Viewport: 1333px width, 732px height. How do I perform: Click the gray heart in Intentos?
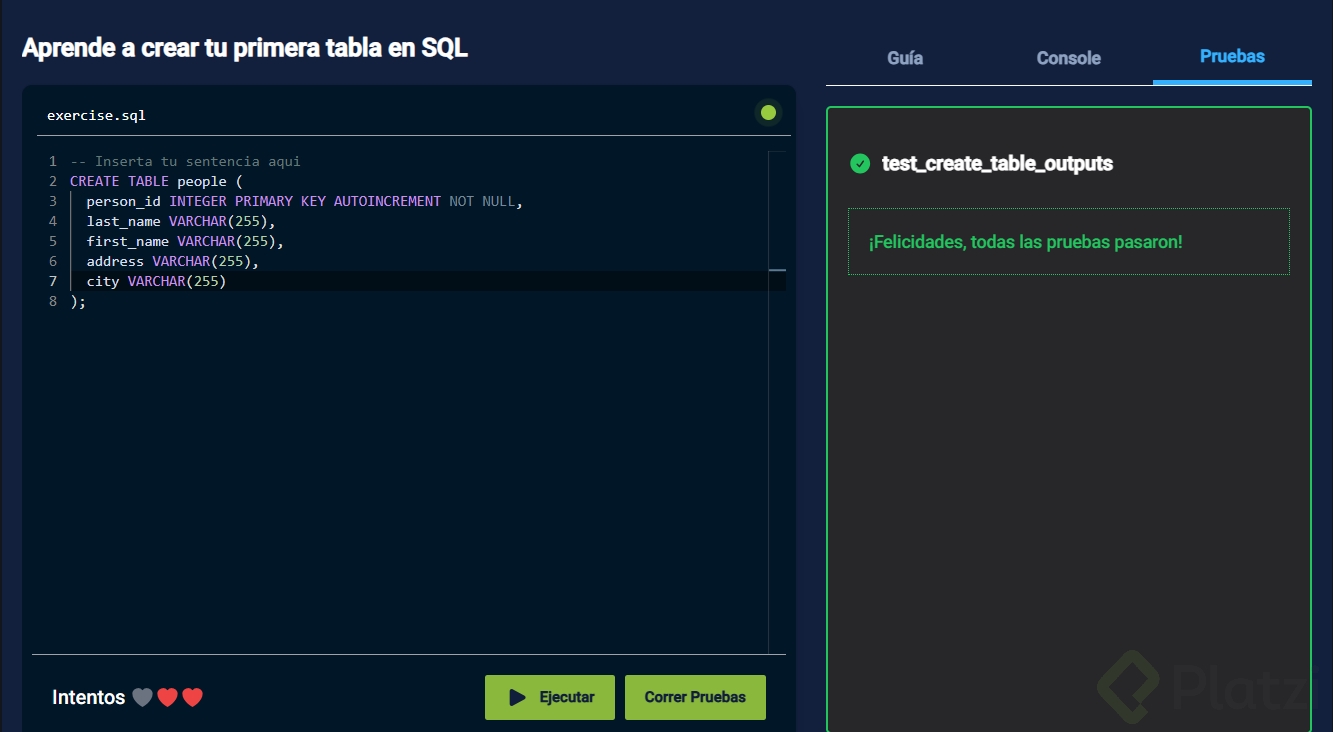pos(142,698)
